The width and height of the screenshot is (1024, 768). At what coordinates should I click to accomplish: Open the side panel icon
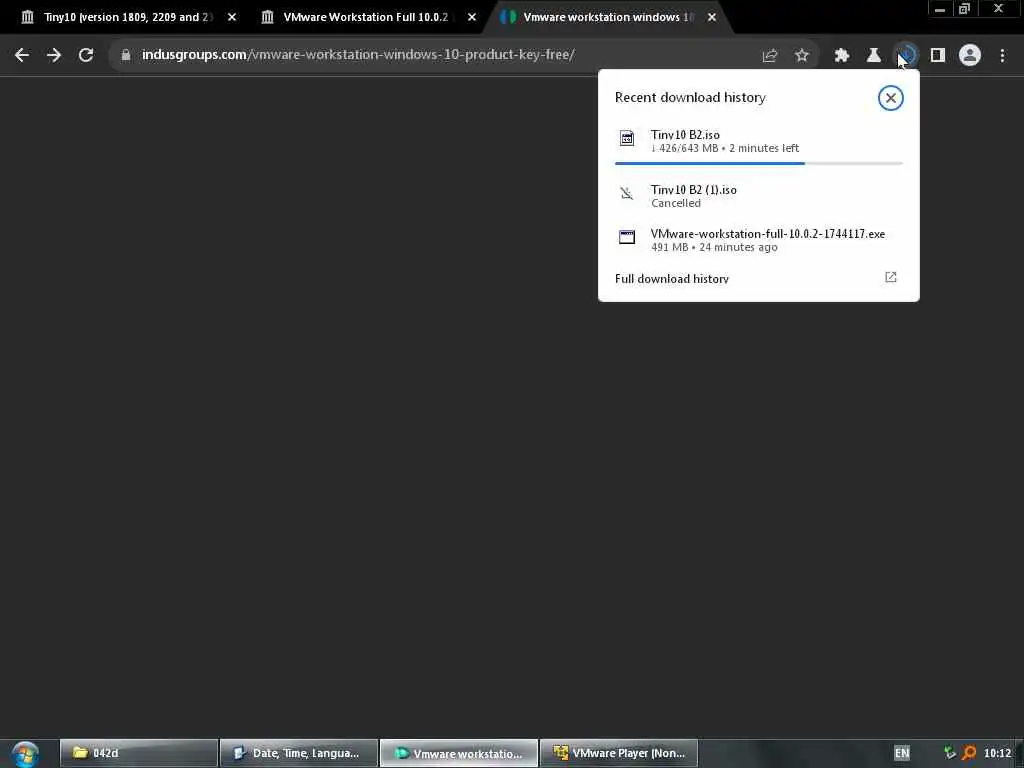click(938, 56)
